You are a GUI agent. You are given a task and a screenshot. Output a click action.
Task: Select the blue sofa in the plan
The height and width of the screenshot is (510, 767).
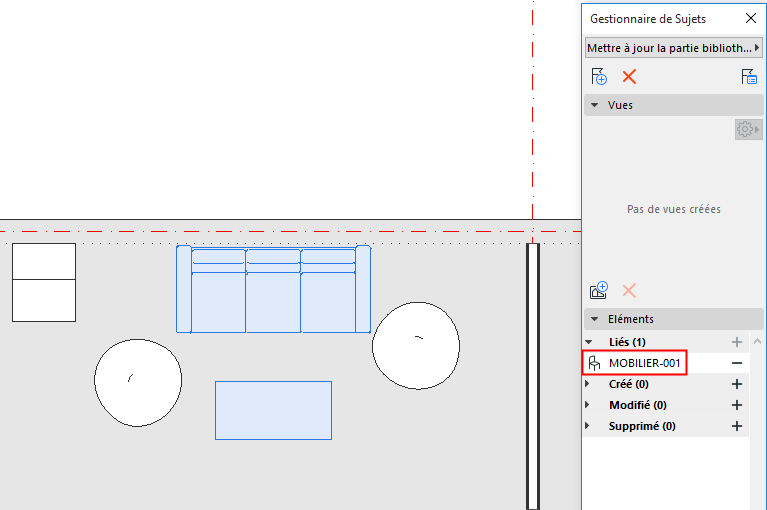273,300
